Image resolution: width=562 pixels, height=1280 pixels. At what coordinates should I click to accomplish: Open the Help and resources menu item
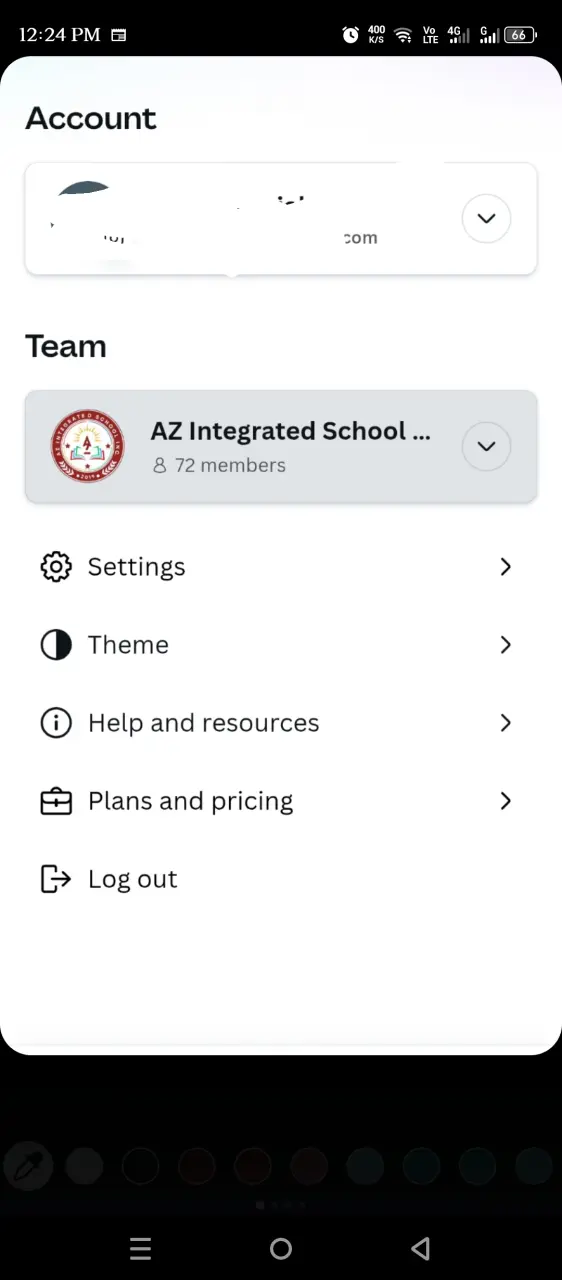(x=281, y=723)
